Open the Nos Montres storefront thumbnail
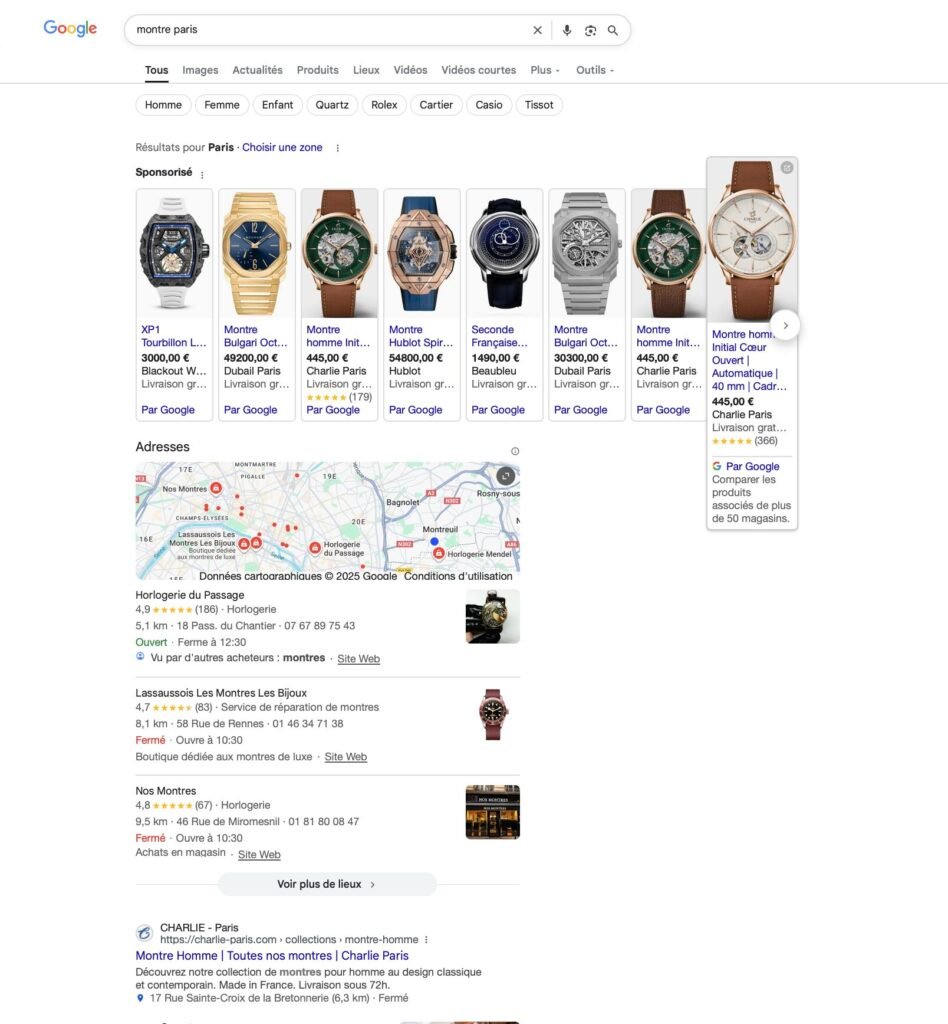This screenshot has width=948, height=1024. [493, 812]
